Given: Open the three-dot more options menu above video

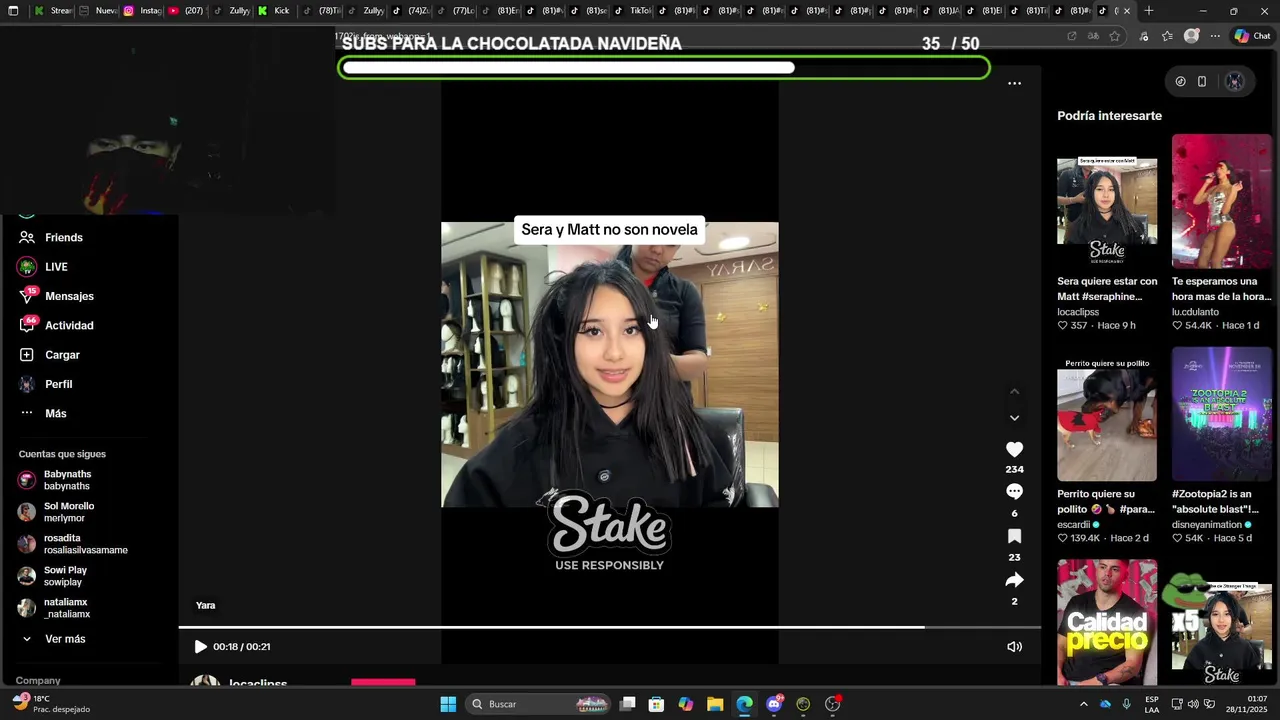Looking at the screenshot, I should point(1014,83).
